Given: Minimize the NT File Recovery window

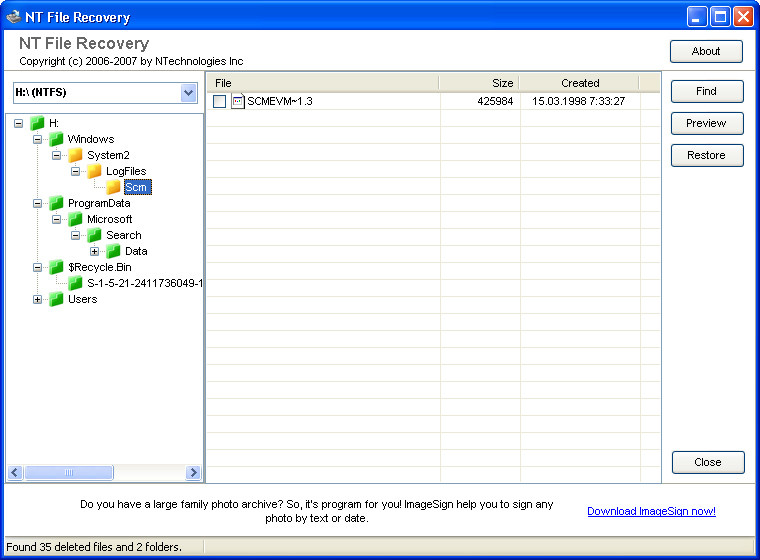Looking at the screenshot, I should click(697, 17).
